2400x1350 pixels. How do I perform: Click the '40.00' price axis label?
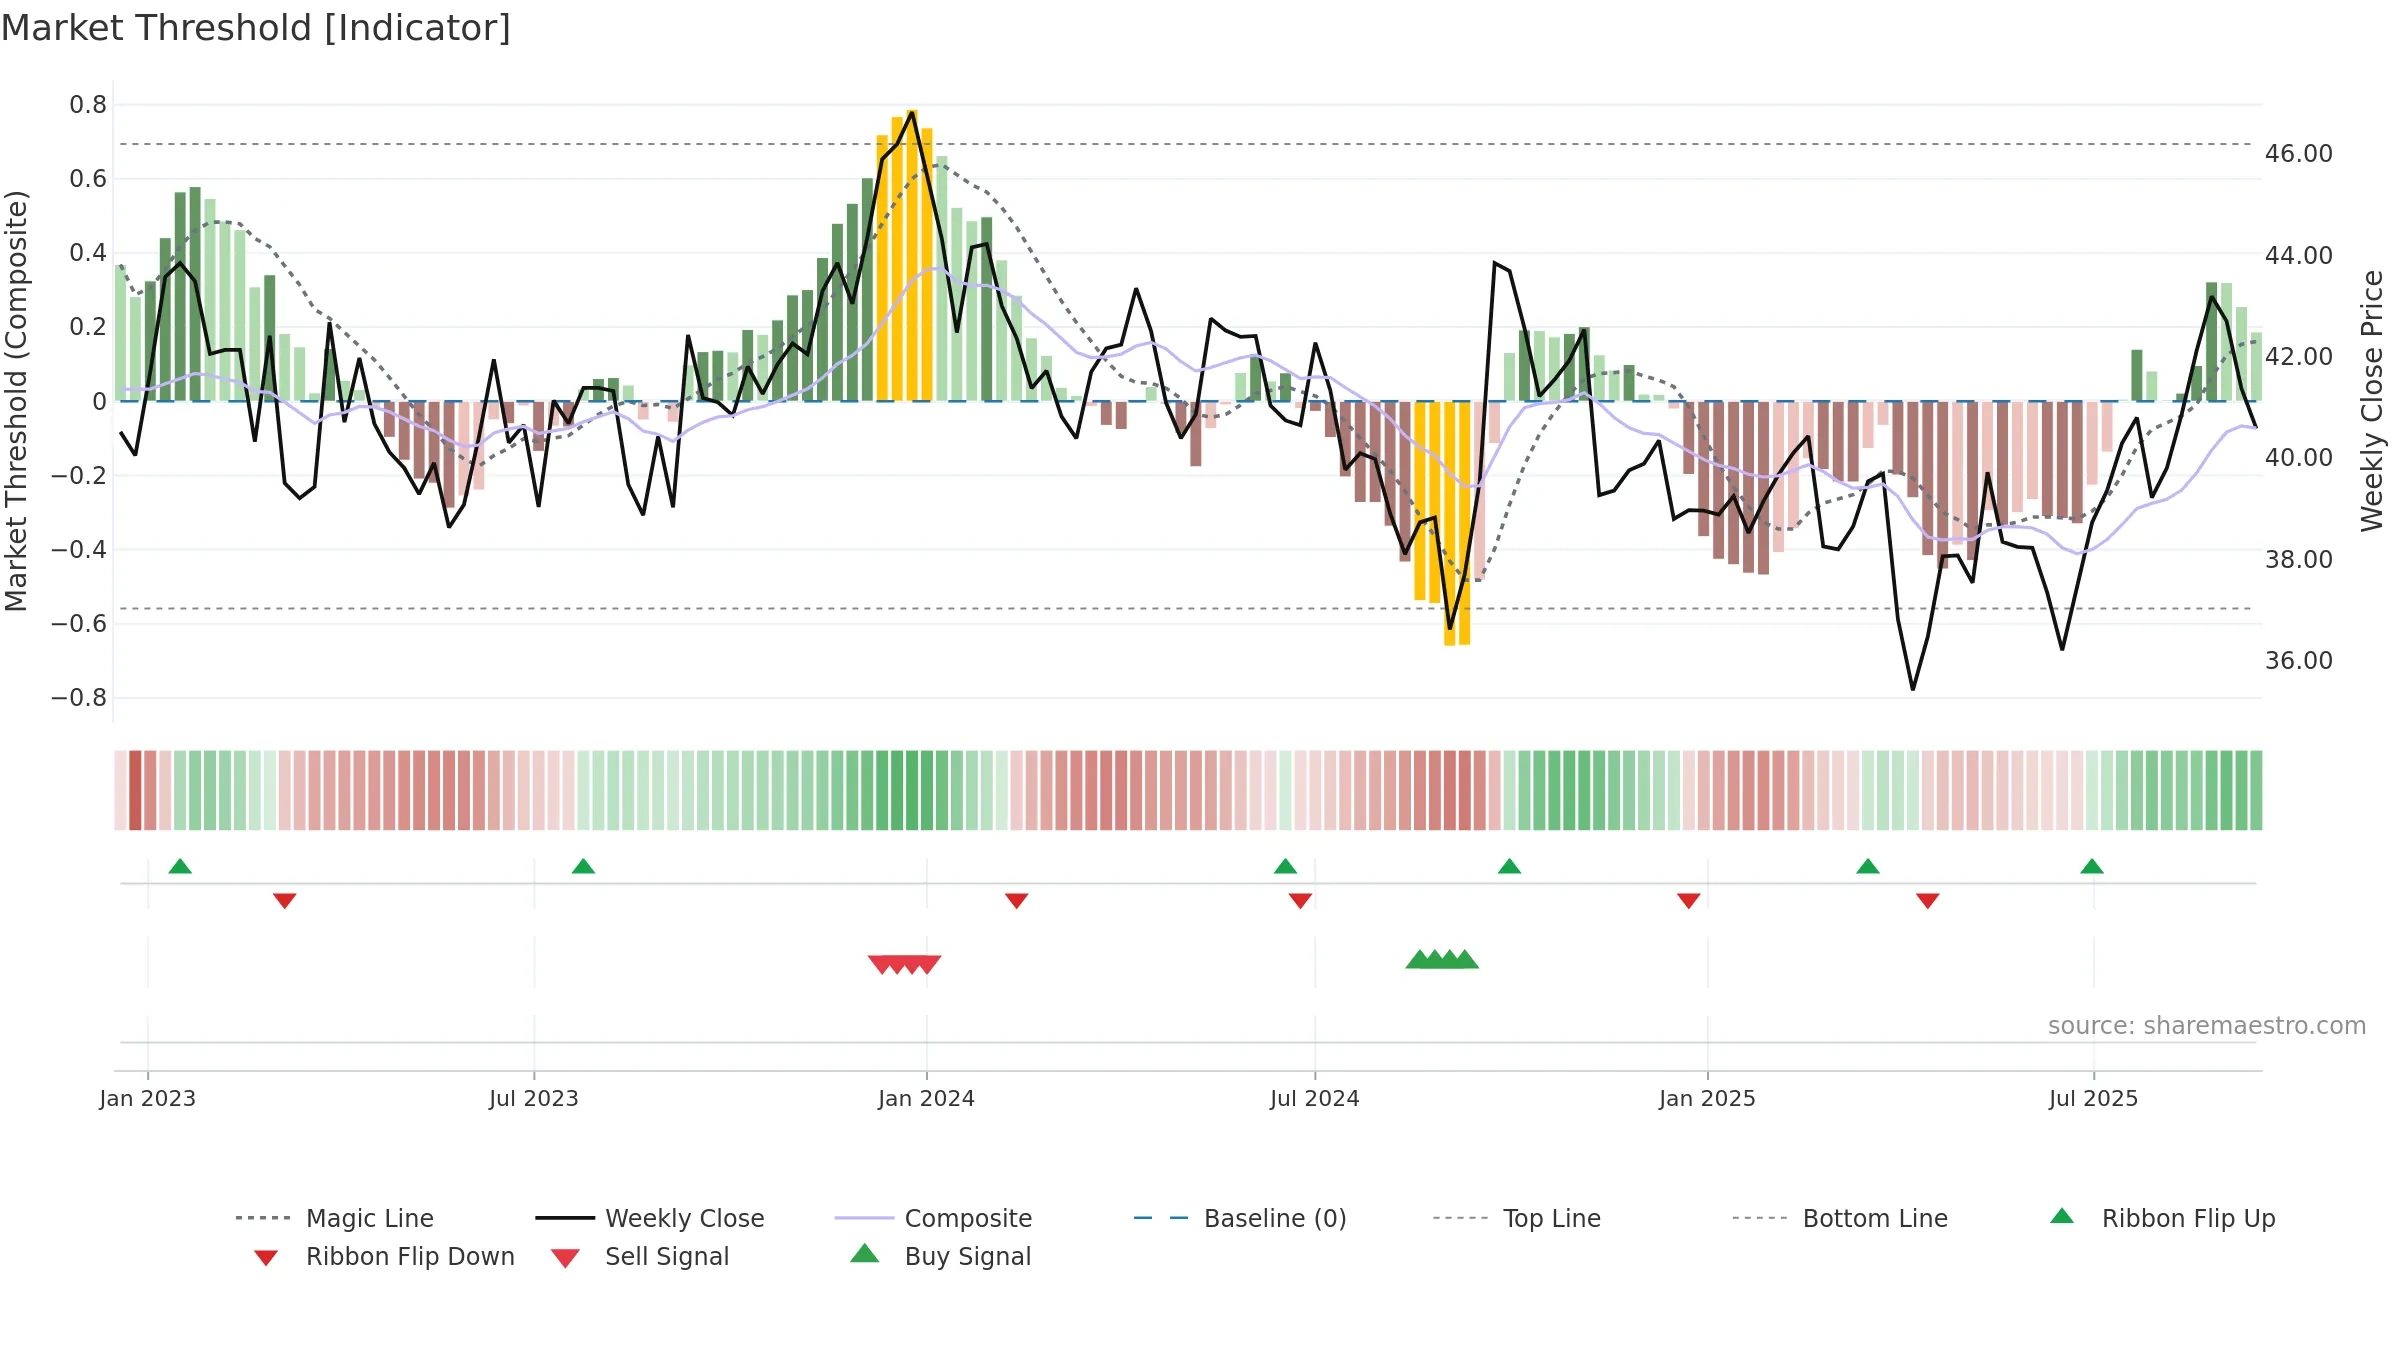click(x=2298, y=458)
